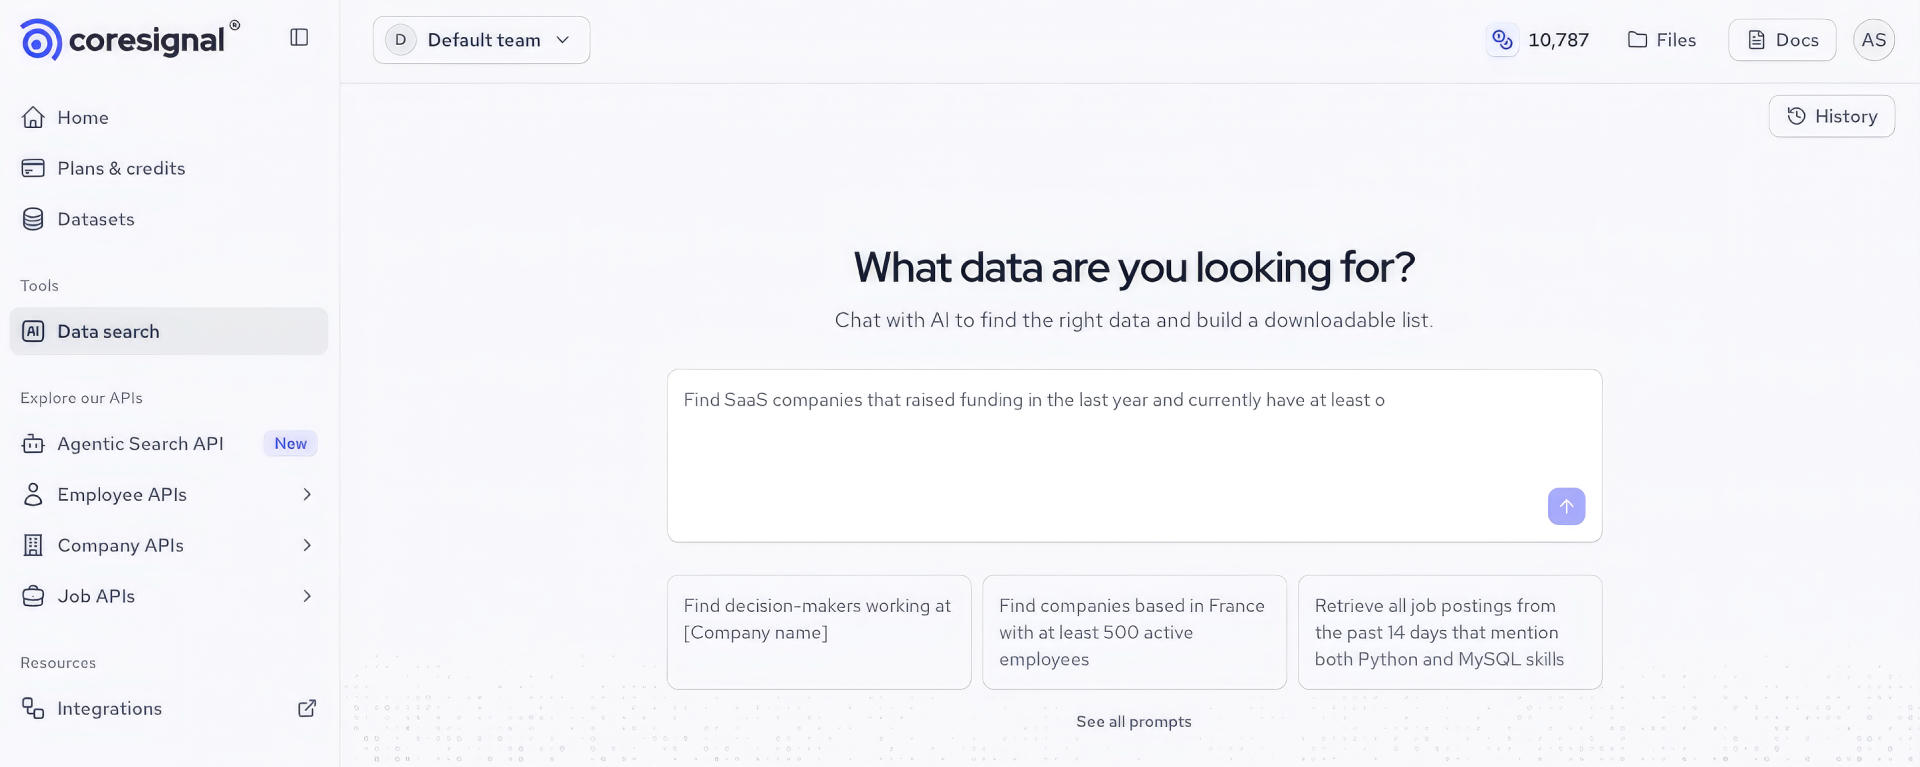Select Data search in sidebar

169,331
